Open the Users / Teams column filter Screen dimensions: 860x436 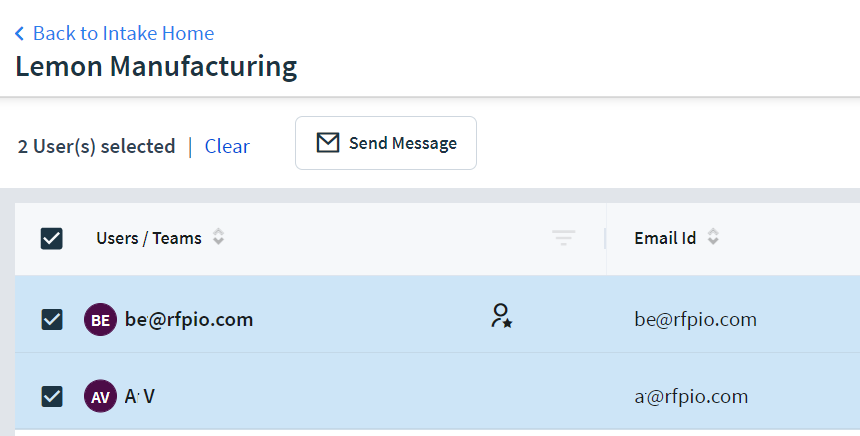[x=563, y=237]
